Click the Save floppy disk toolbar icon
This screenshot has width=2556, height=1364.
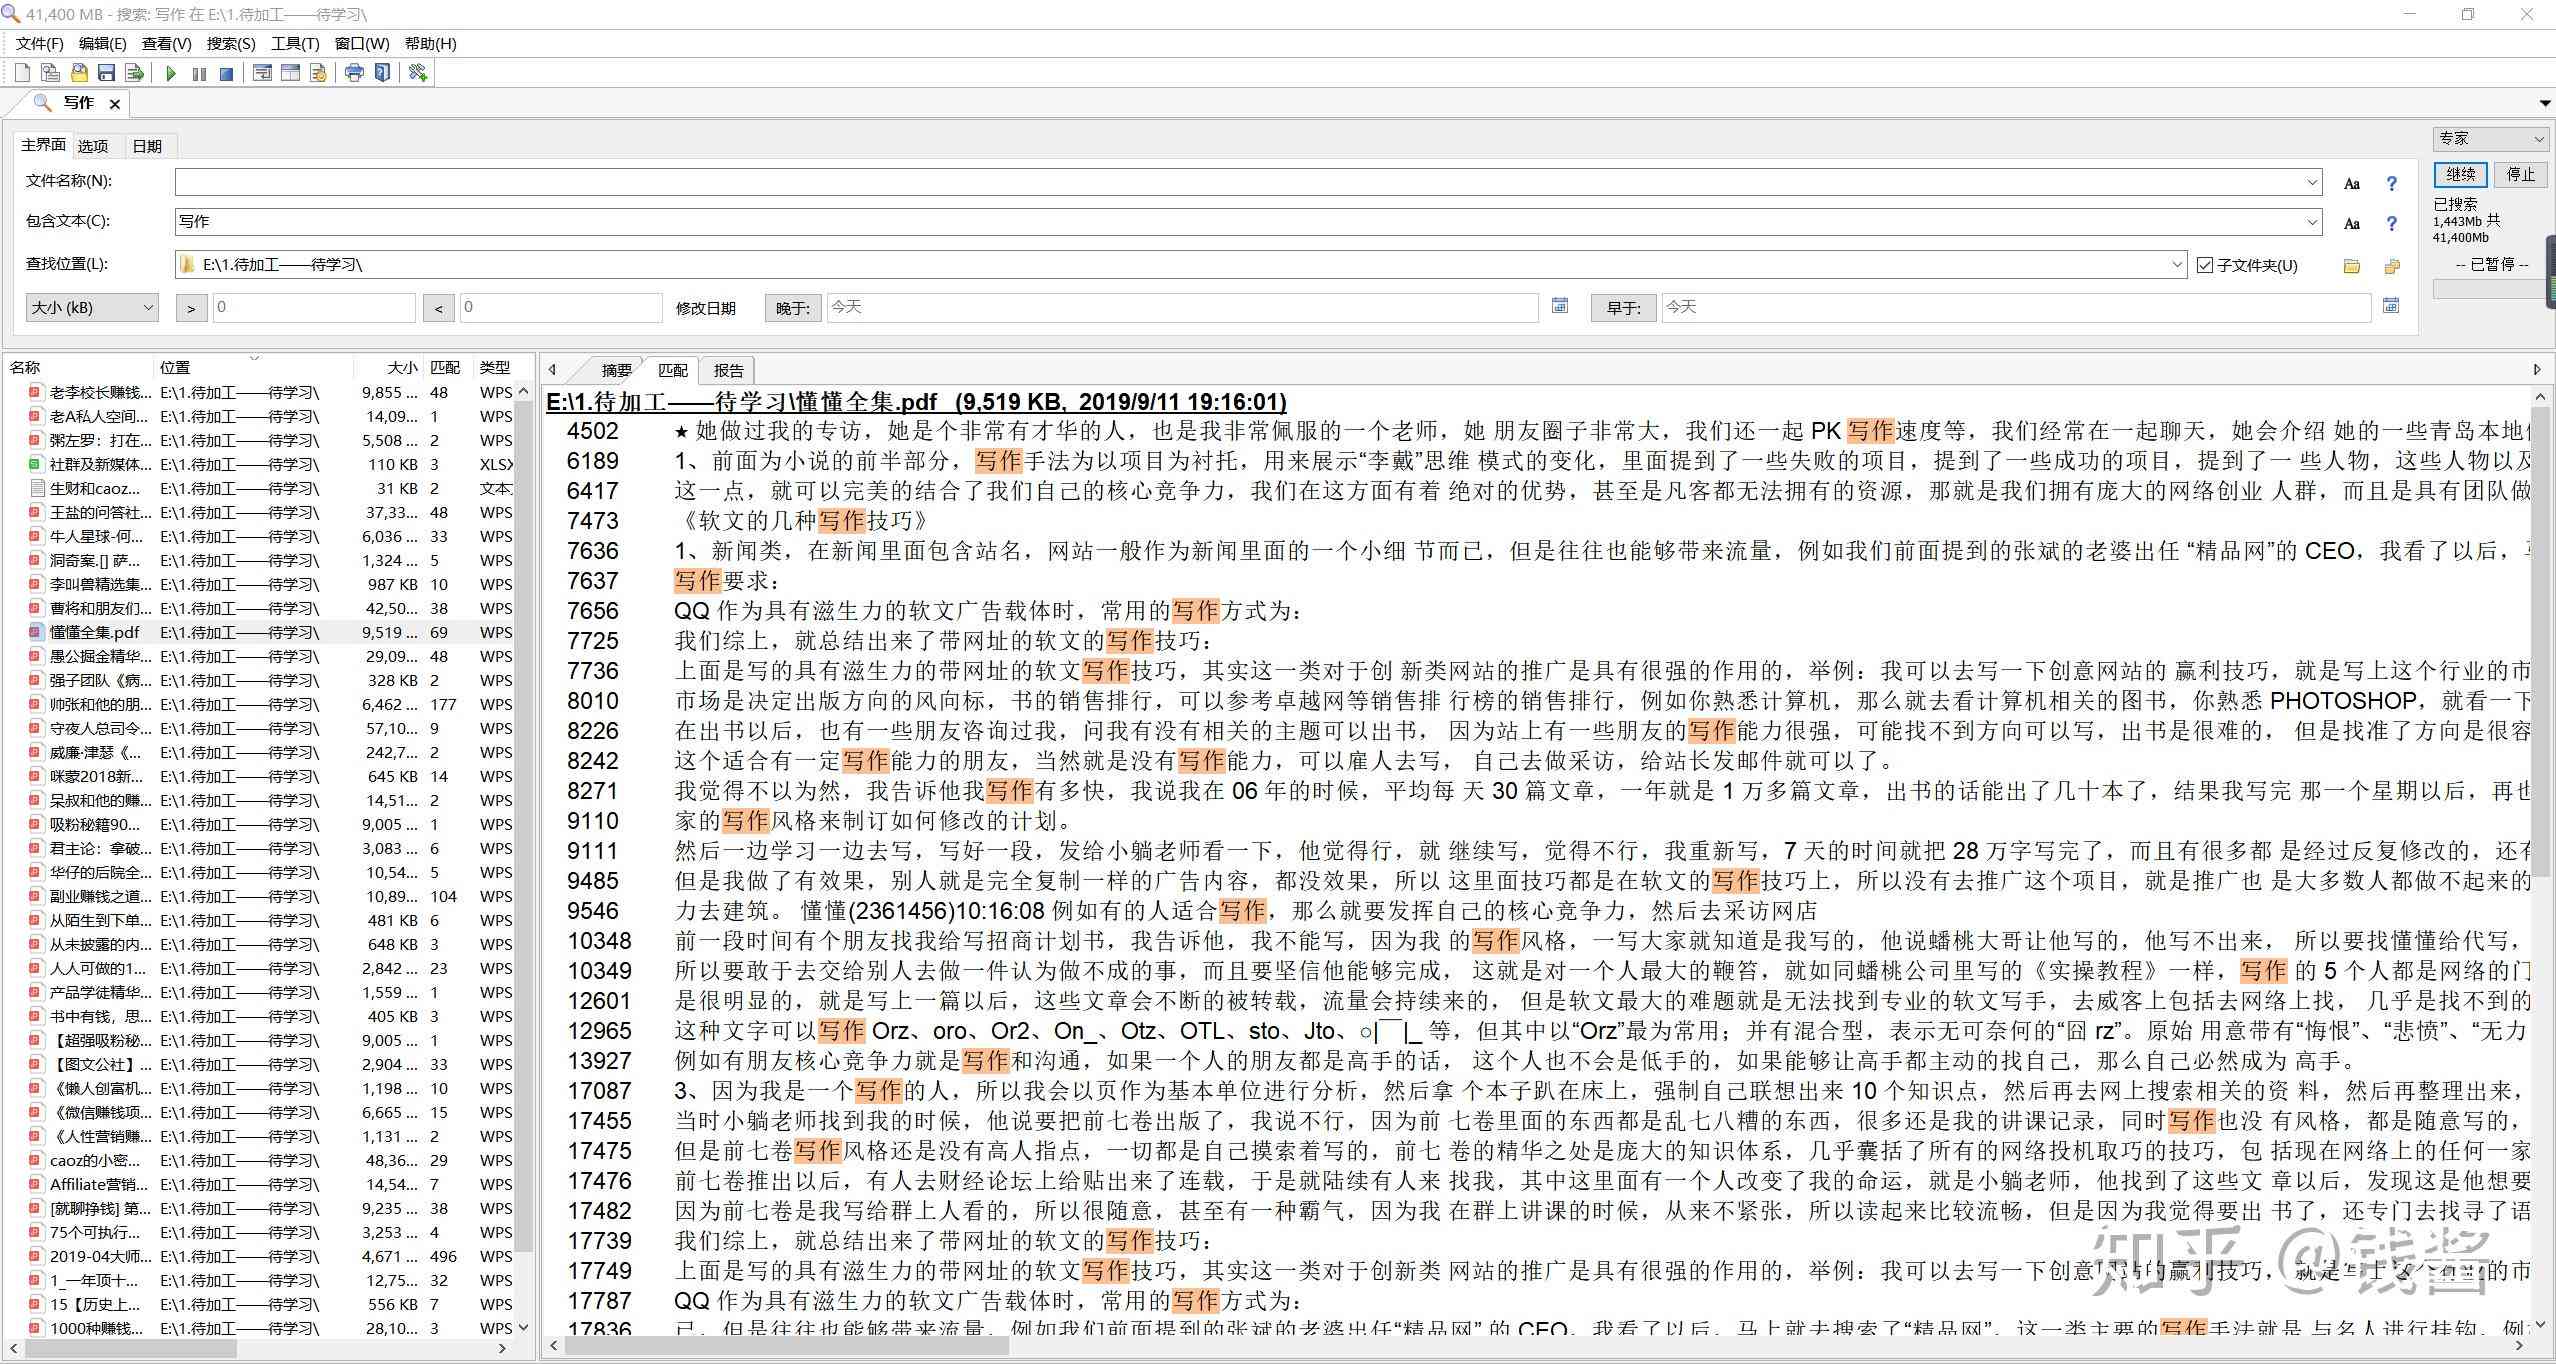106,73
